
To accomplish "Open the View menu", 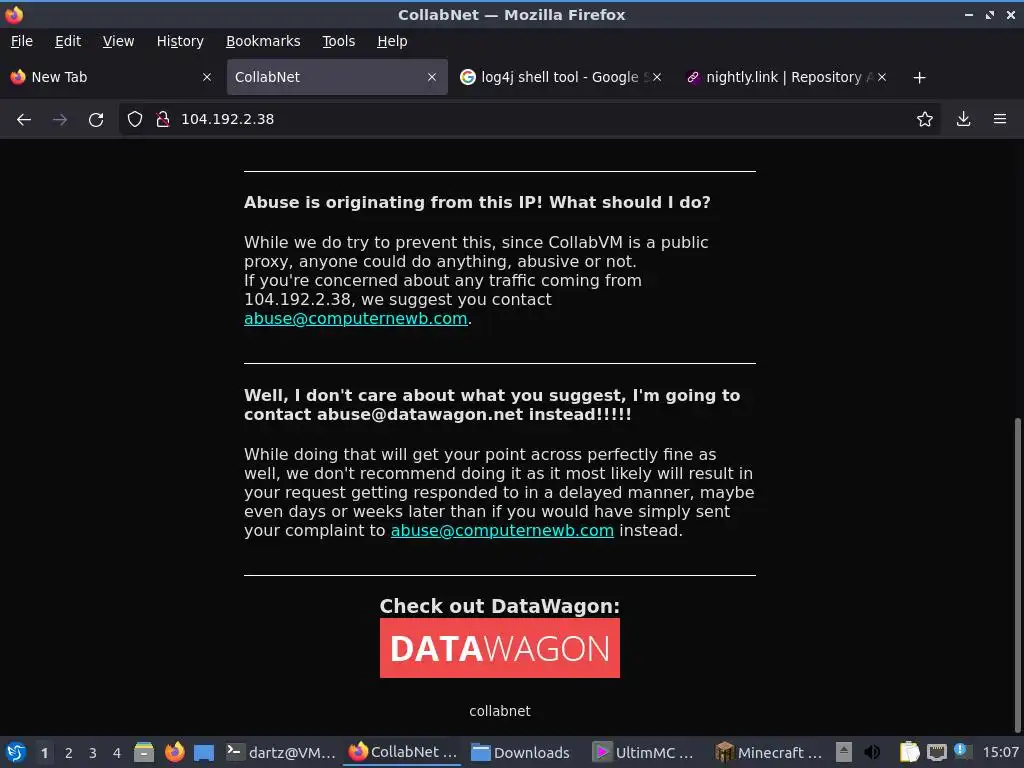I will 118,41.
